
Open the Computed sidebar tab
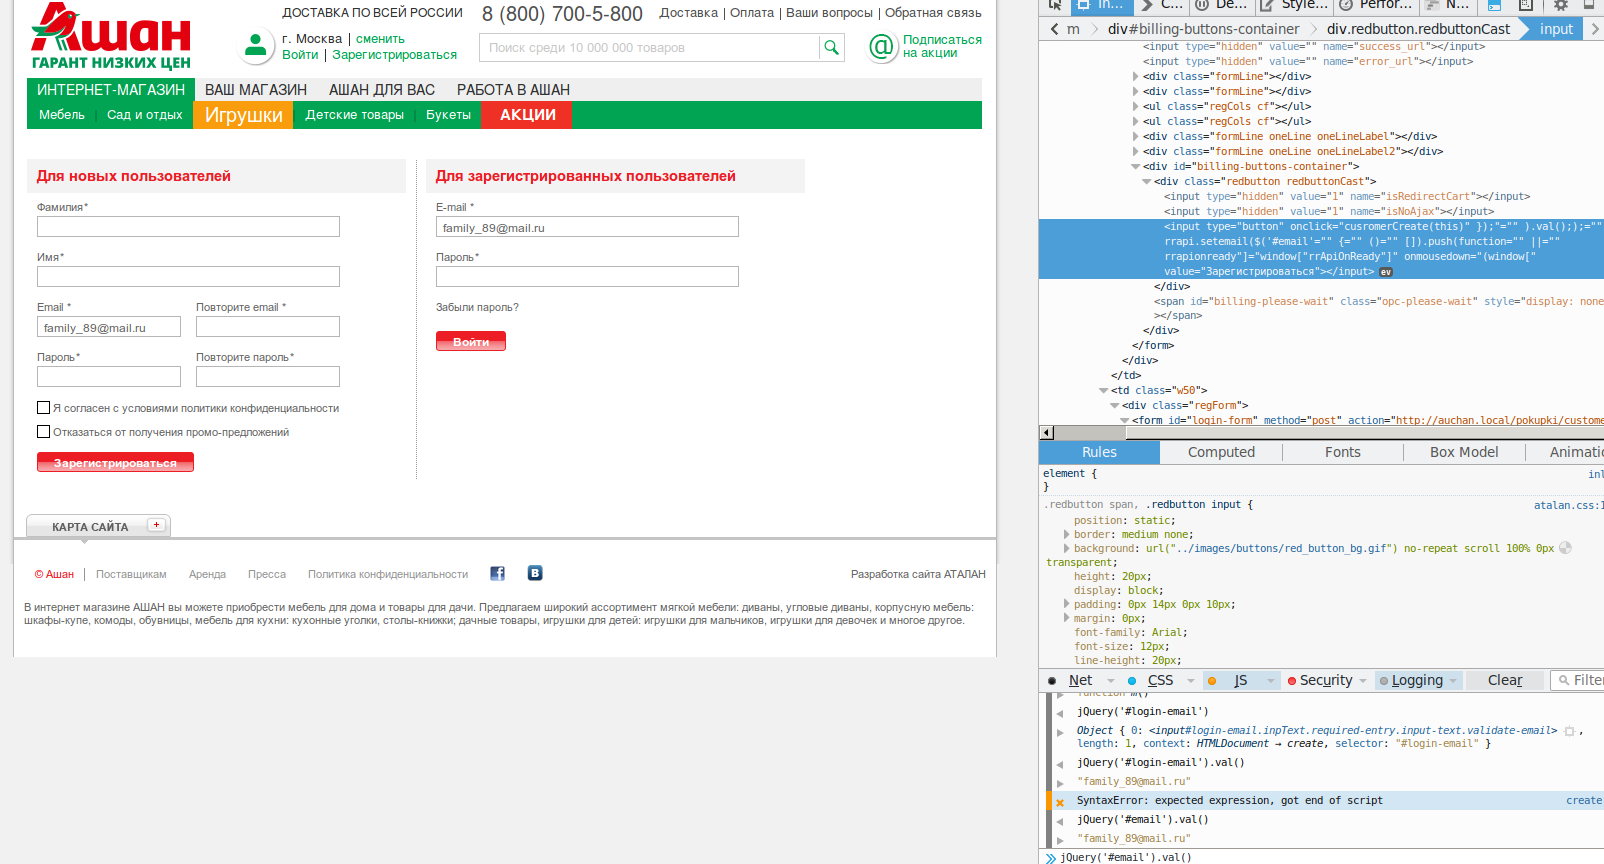1221,452
